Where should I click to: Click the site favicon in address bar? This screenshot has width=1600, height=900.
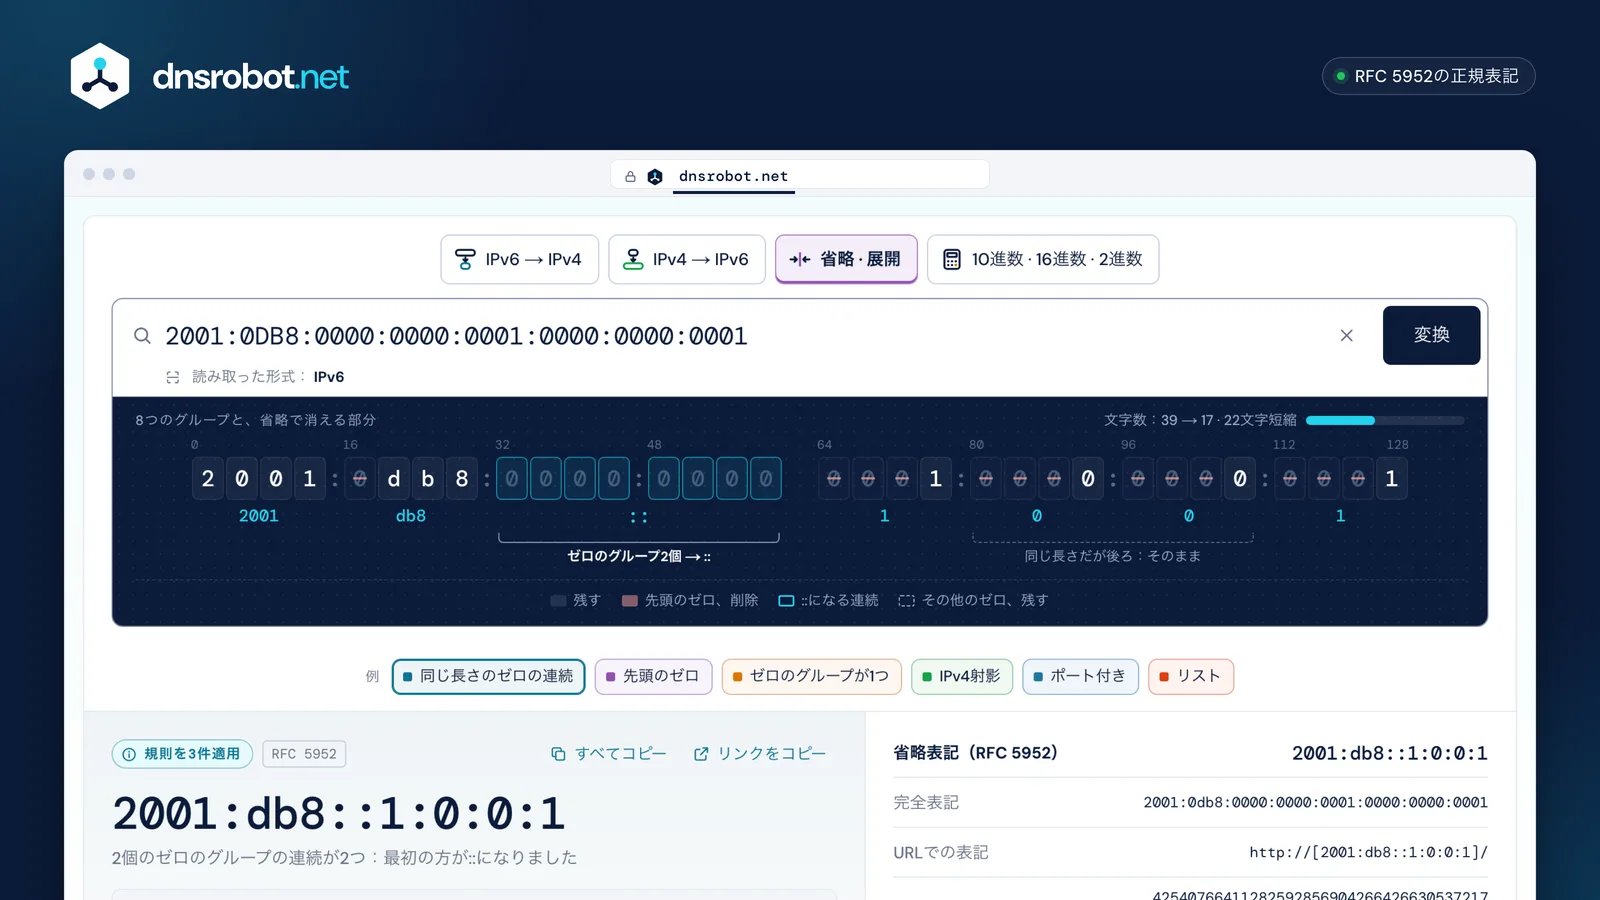pyautogui.click(x=655, y=177)
